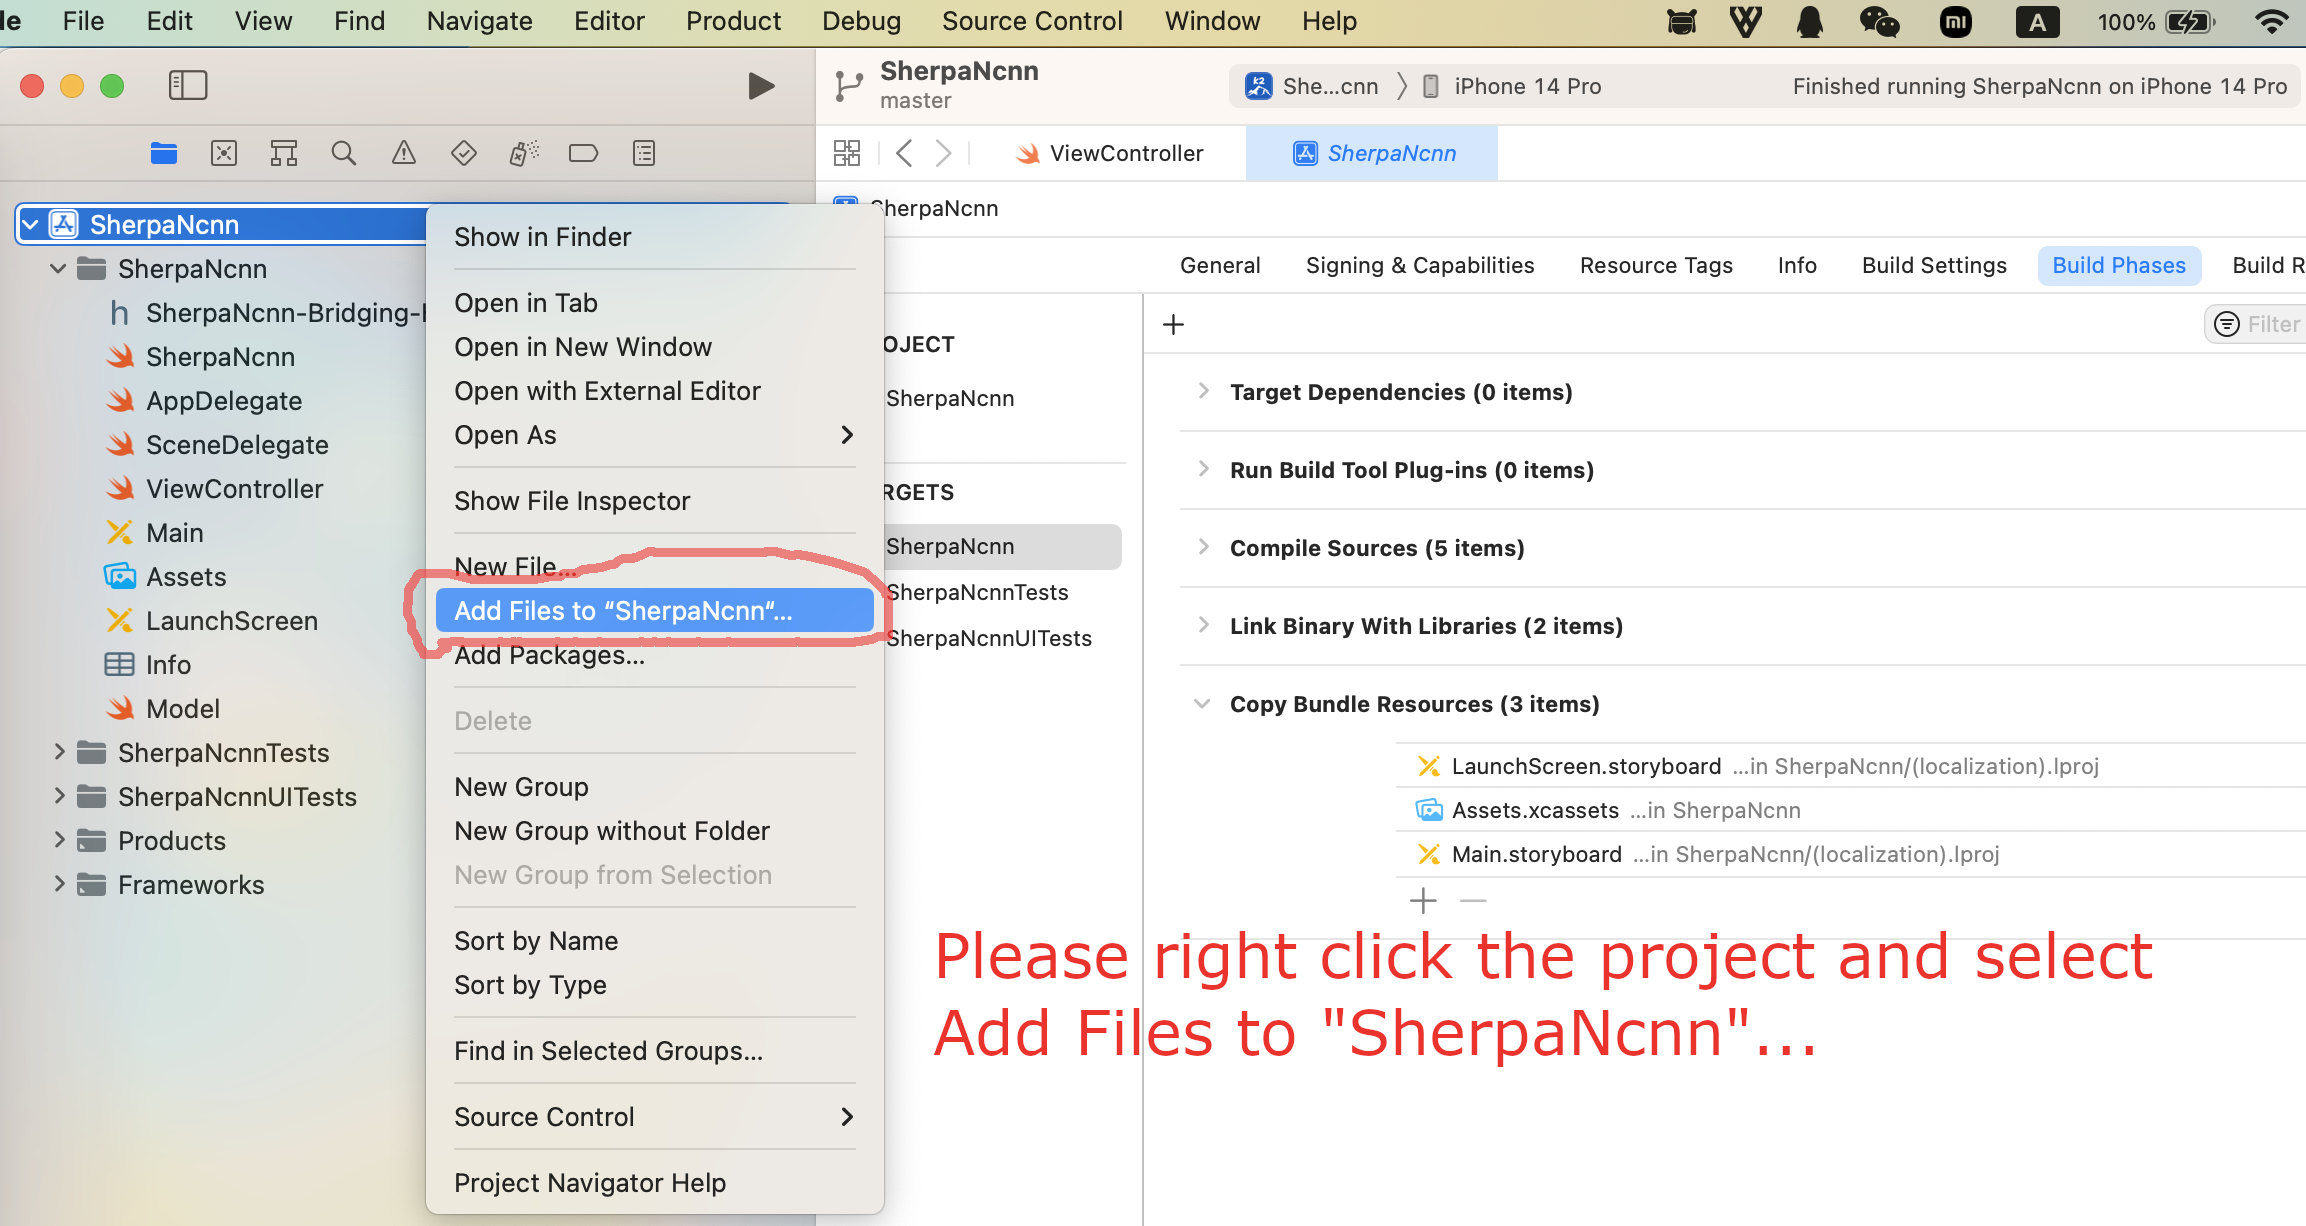Open the Issue navigator warning icon
The width and height of the screenshot is (2306, 1226).
point(404,153)
